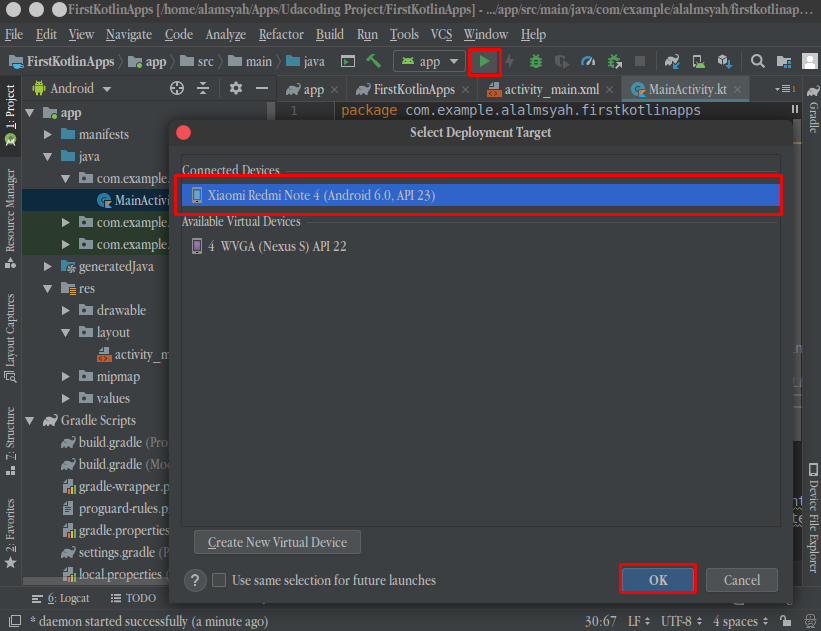Close the MainActivity.kt tab
The image size is (821, 631).
tap(737, 90)
